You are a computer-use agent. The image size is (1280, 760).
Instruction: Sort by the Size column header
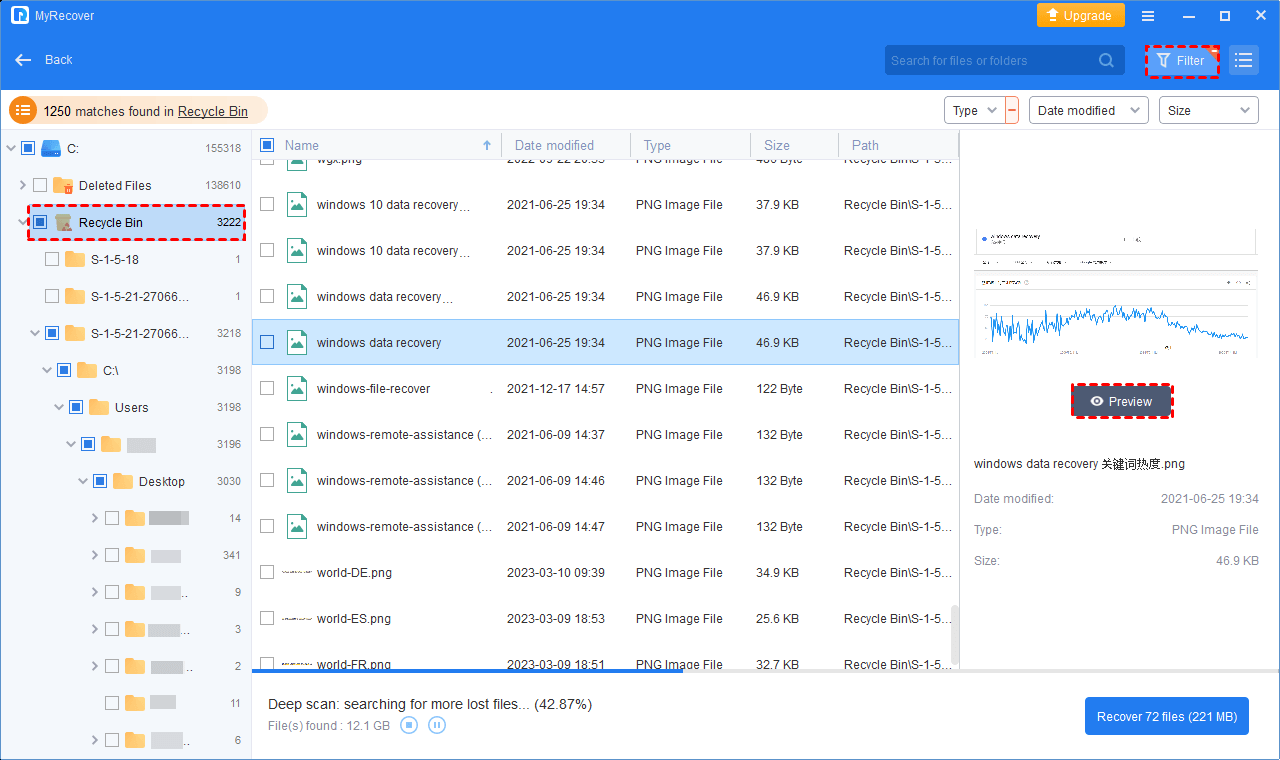(777, 145)
